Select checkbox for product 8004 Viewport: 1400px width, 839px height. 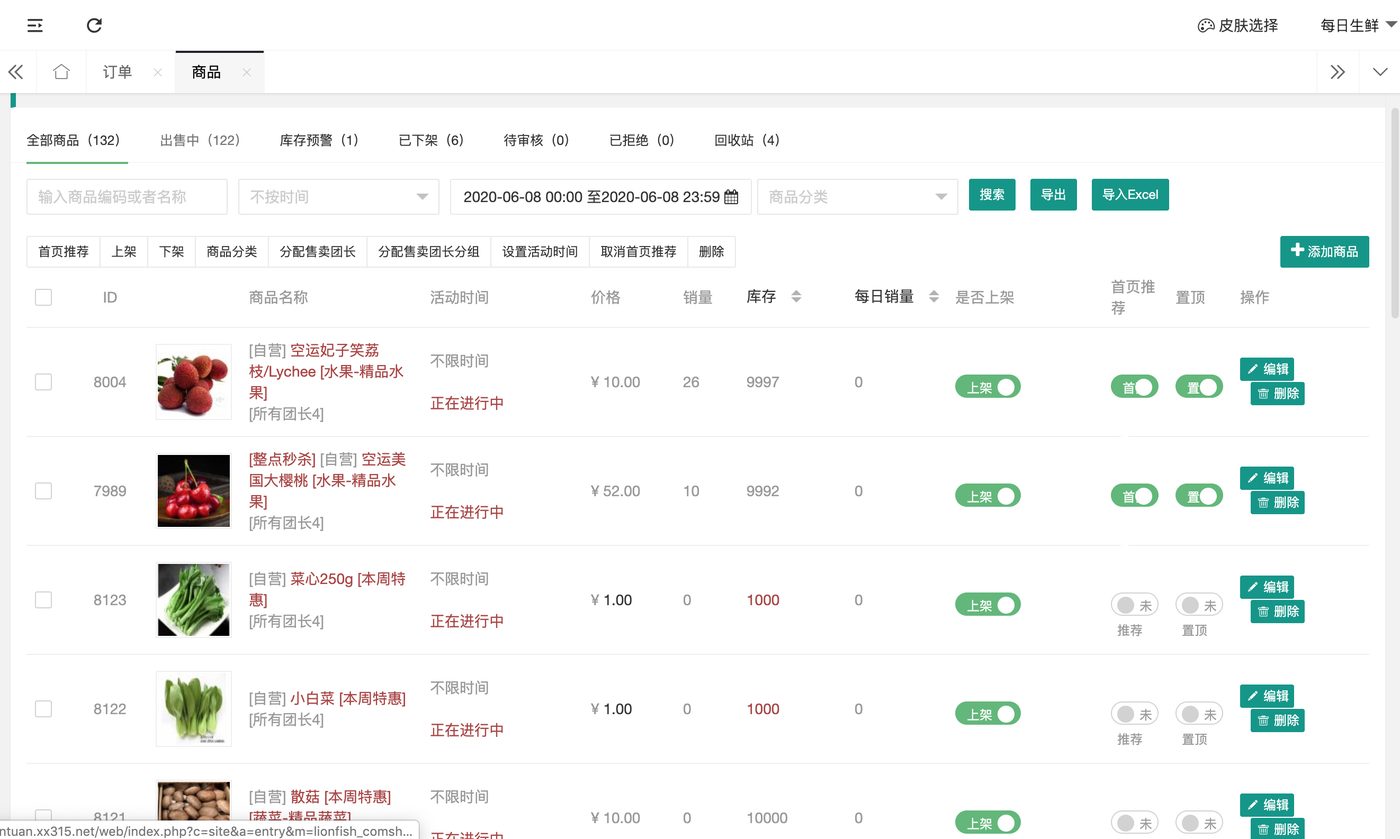click(43, 382)
